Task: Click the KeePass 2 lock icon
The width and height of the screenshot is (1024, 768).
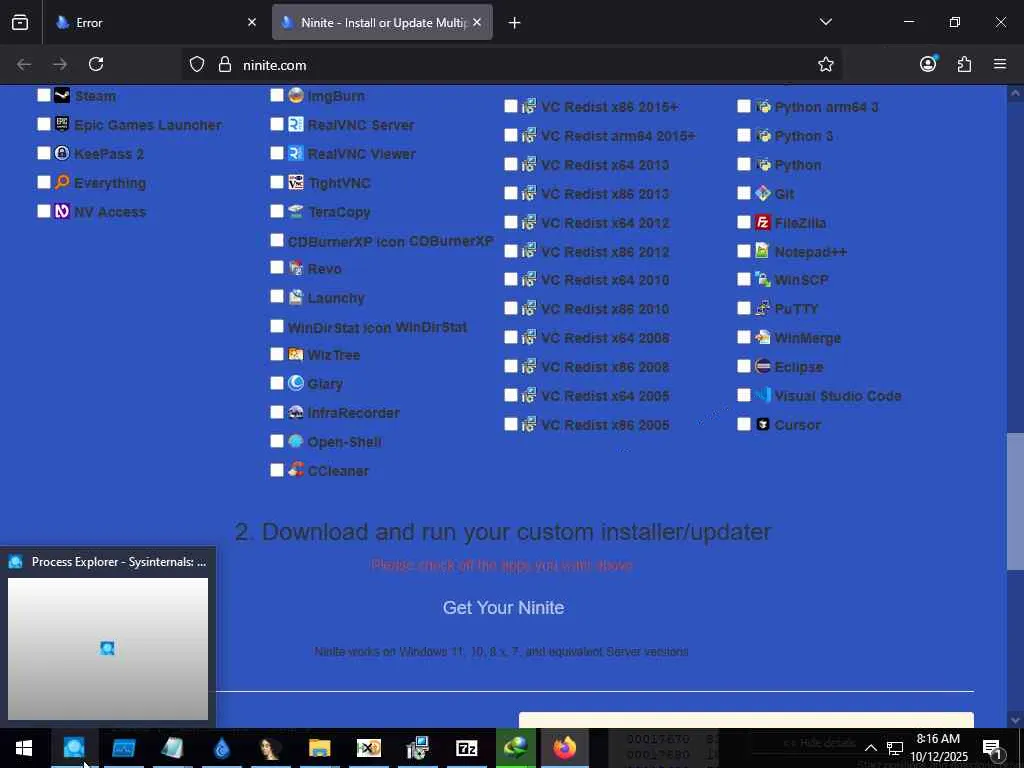Action: (62, 153)
